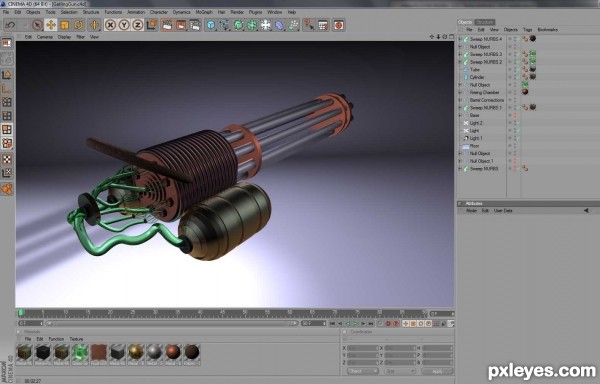Image resolution: width=600 pixels, height=384 pixels.
Task: Switch the coordinate system icon
Action: coord(152,25)
